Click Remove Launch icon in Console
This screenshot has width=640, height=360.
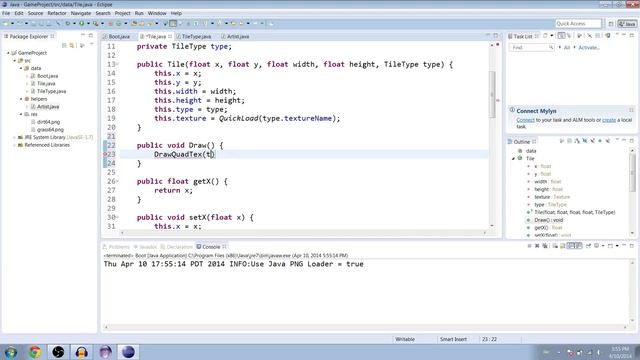[537, 246]
